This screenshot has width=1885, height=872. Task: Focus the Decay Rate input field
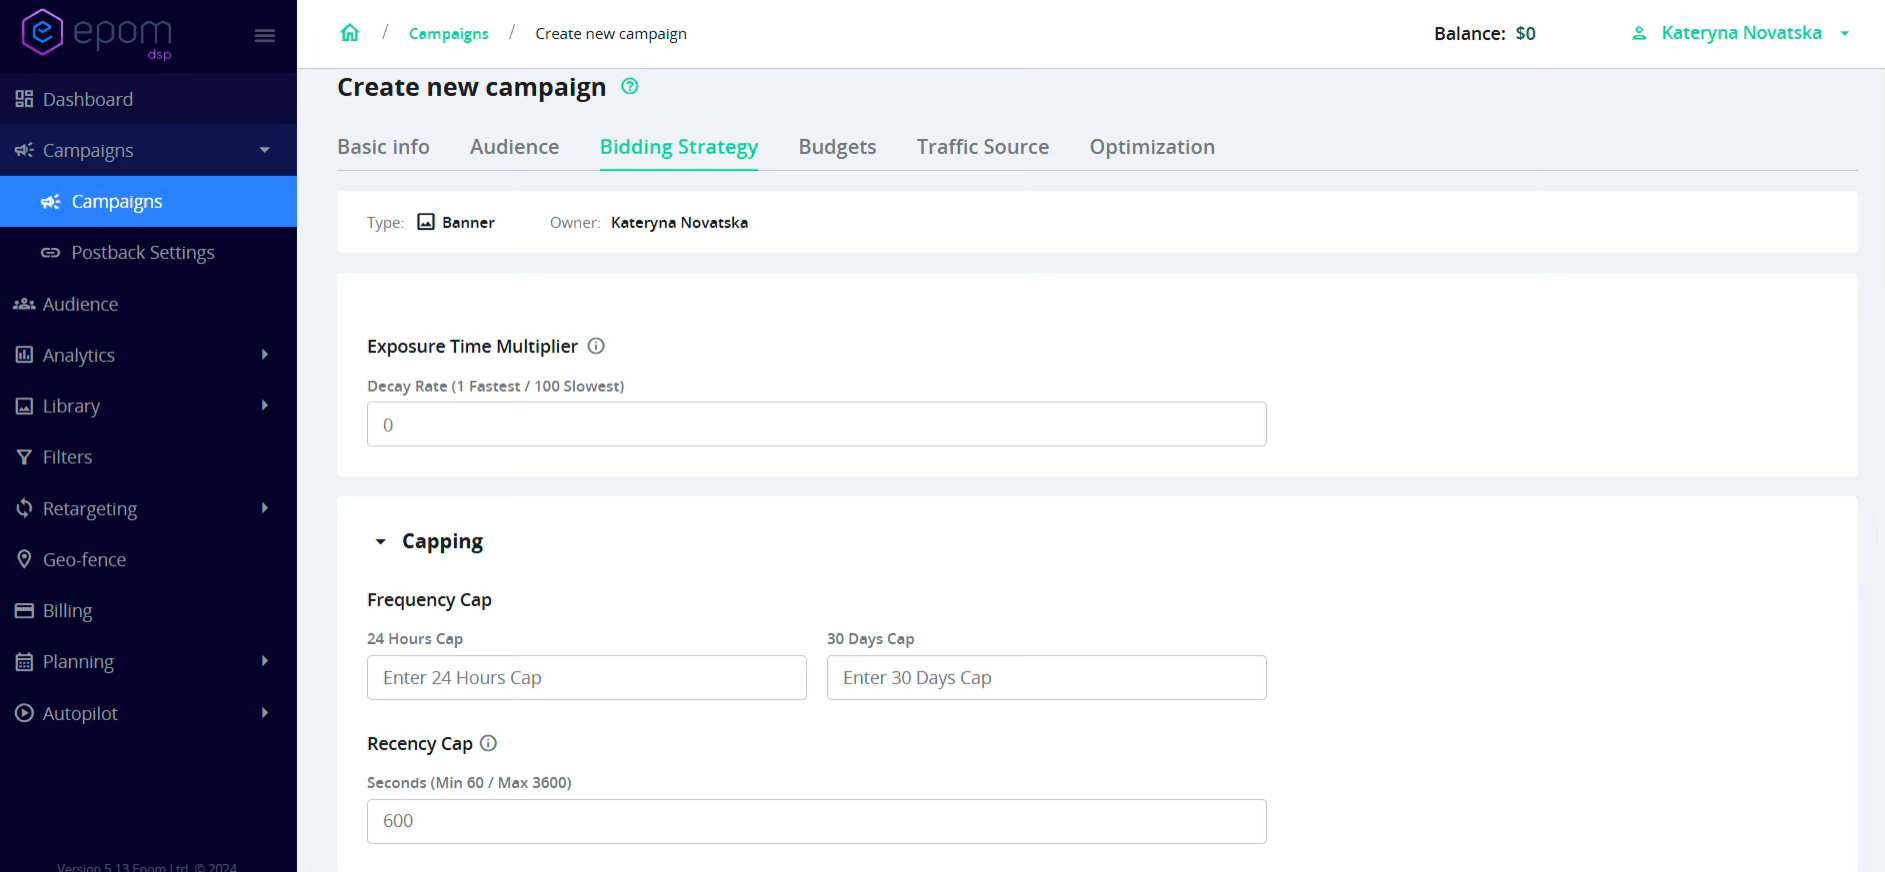tap(817, 424)
